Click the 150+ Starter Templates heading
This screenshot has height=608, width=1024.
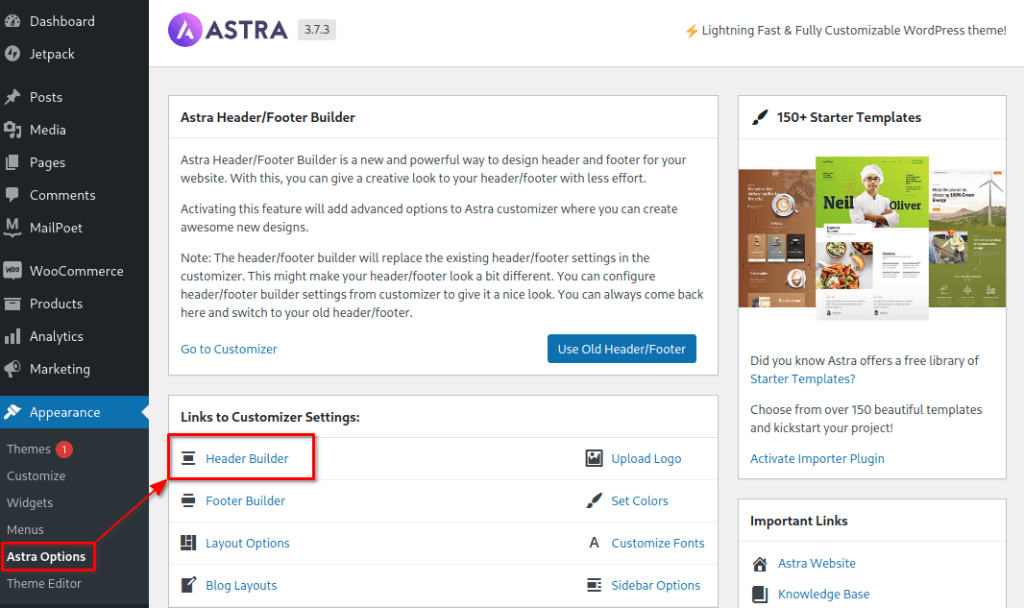849,118
